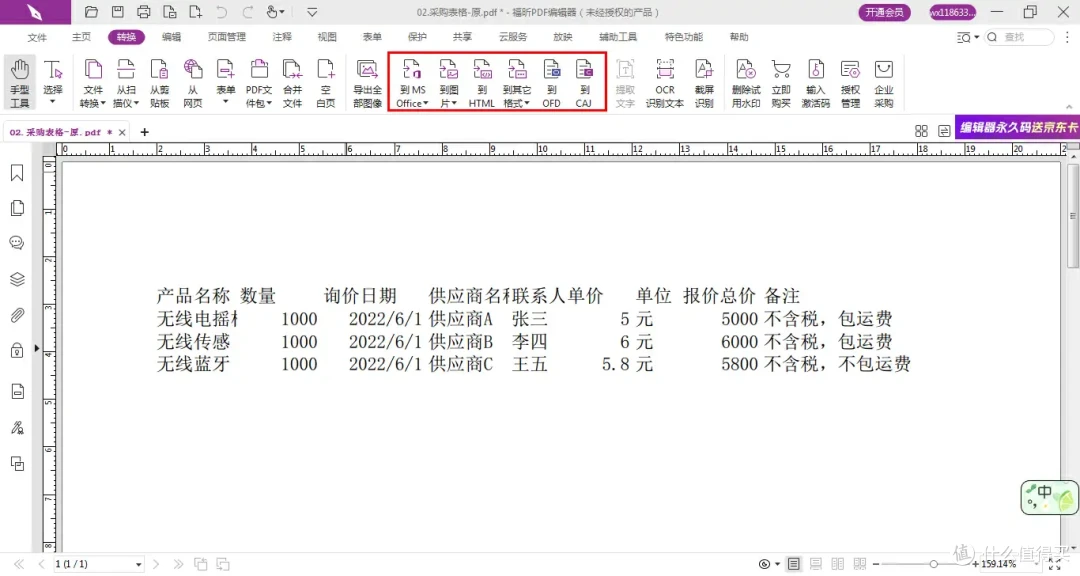Create PDF from clipboard (从剪贴板)
Viewport: 1080px width, 576px height.
coord(159,83)
